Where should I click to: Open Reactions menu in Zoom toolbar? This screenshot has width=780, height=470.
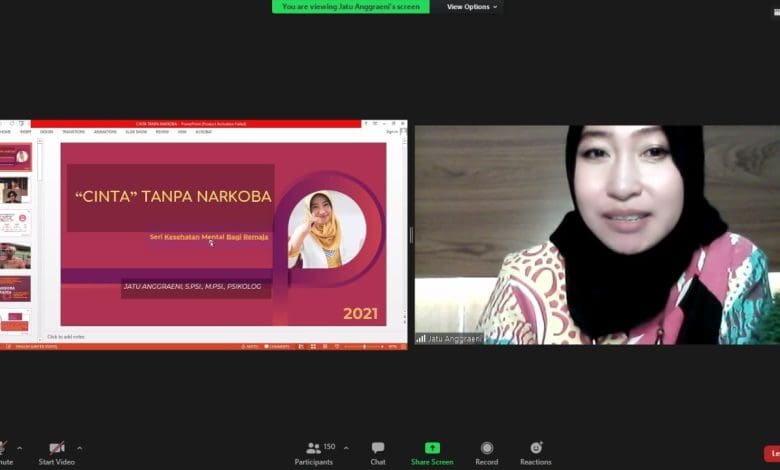click(x=536, y=453)
